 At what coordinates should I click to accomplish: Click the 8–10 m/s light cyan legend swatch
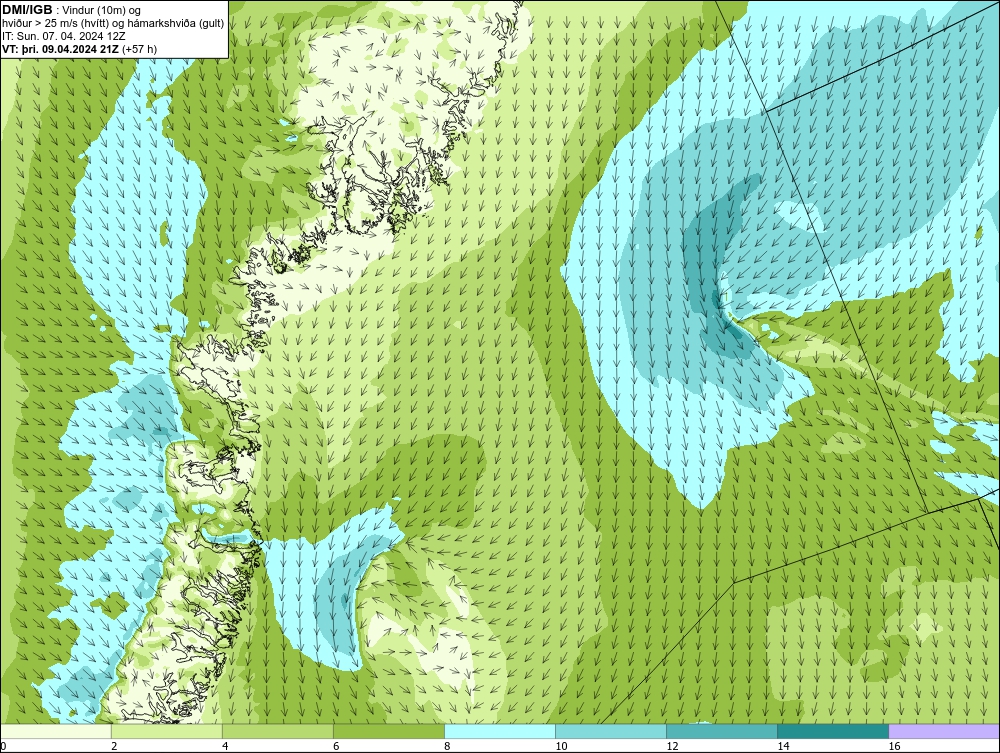[x=500, y=731]
